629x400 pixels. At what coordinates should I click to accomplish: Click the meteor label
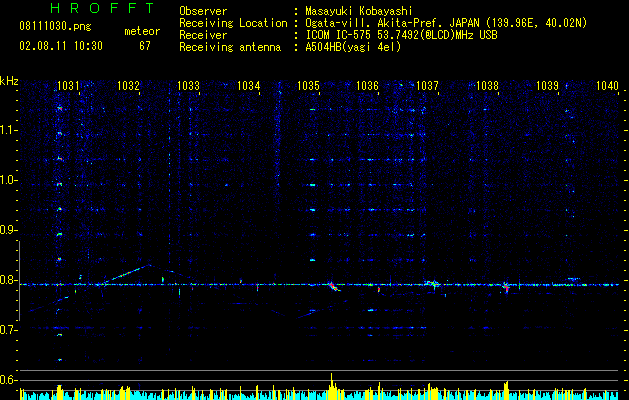click(x=142, y=31)
